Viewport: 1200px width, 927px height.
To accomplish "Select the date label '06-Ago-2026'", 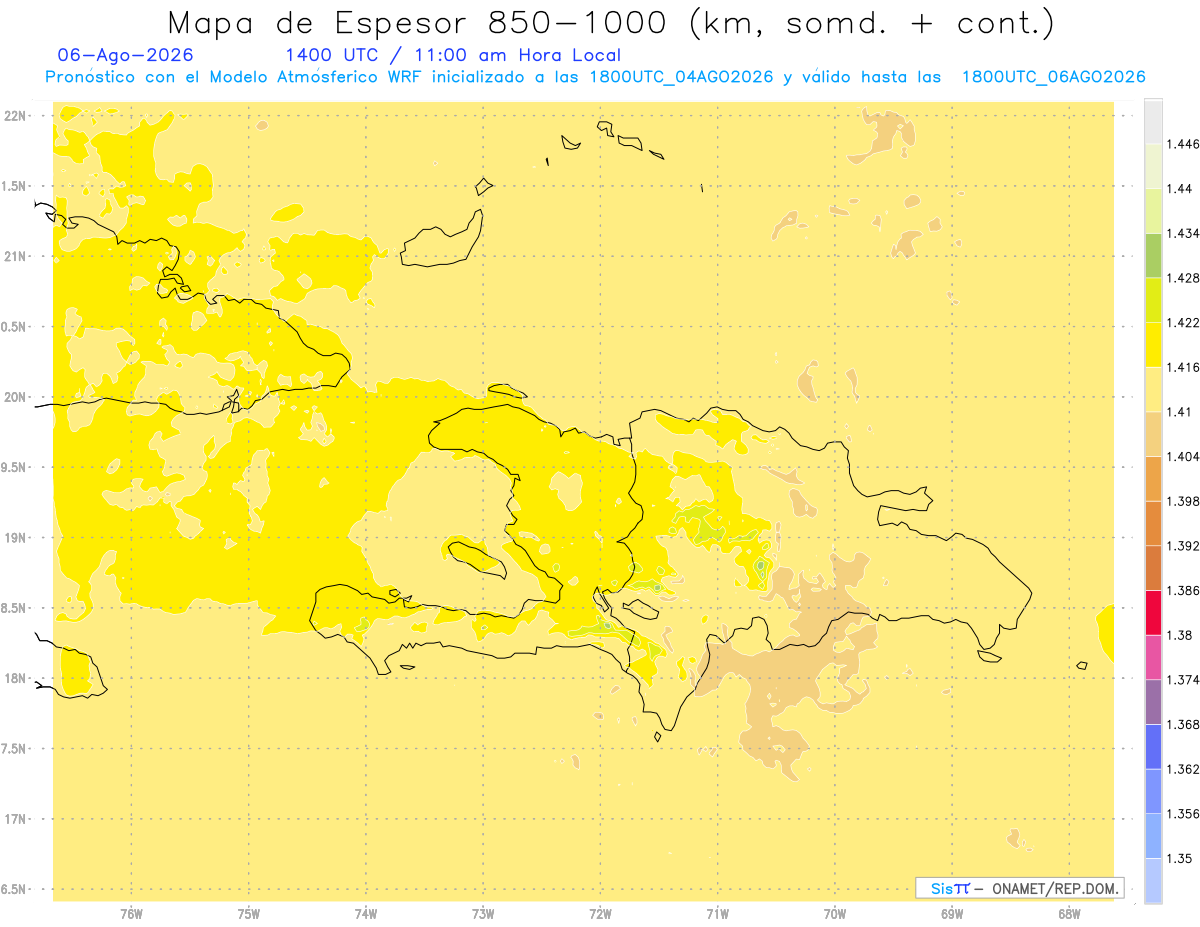I will pyautogui.click(x=126, y=55).
